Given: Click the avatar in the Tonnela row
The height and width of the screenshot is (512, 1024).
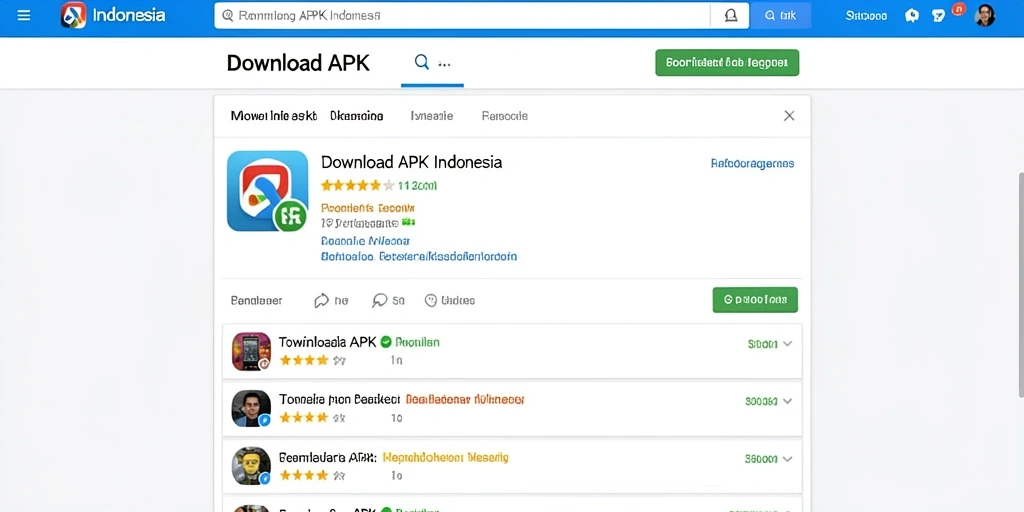Looking at the screenshot, I should click(251, 409).
